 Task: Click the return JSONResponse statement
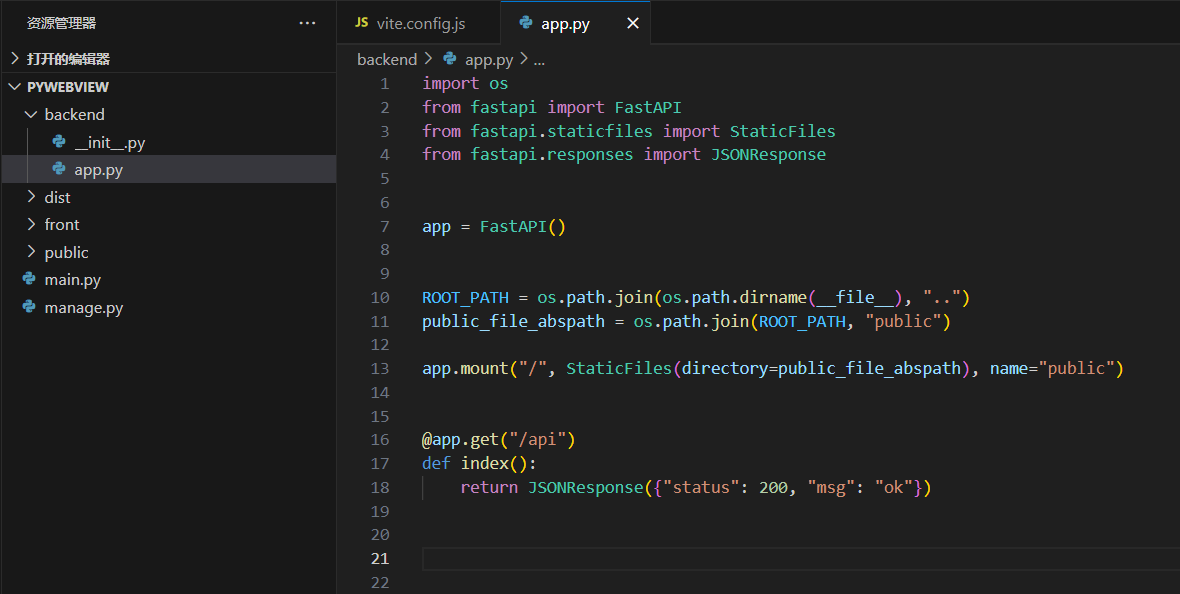click(696, 488)
